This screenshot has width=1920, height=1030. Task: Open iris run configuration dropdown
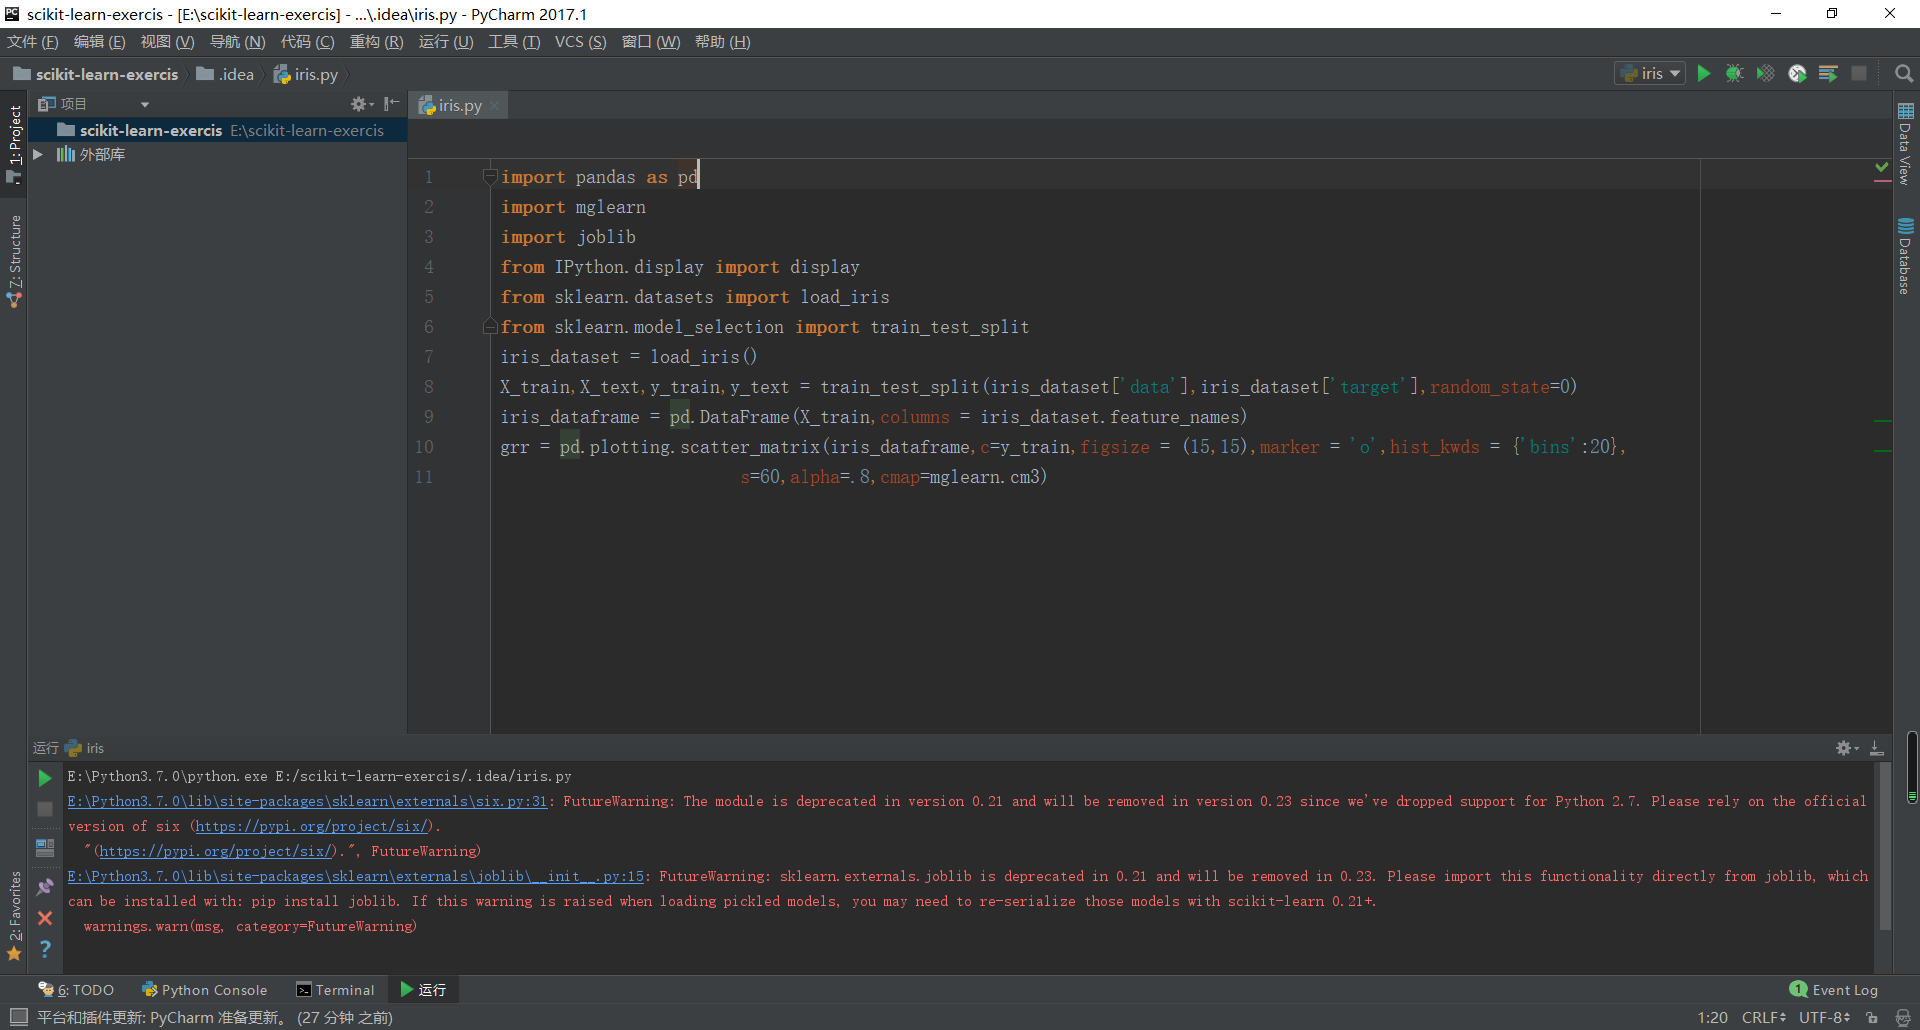tap(1650, 73)
